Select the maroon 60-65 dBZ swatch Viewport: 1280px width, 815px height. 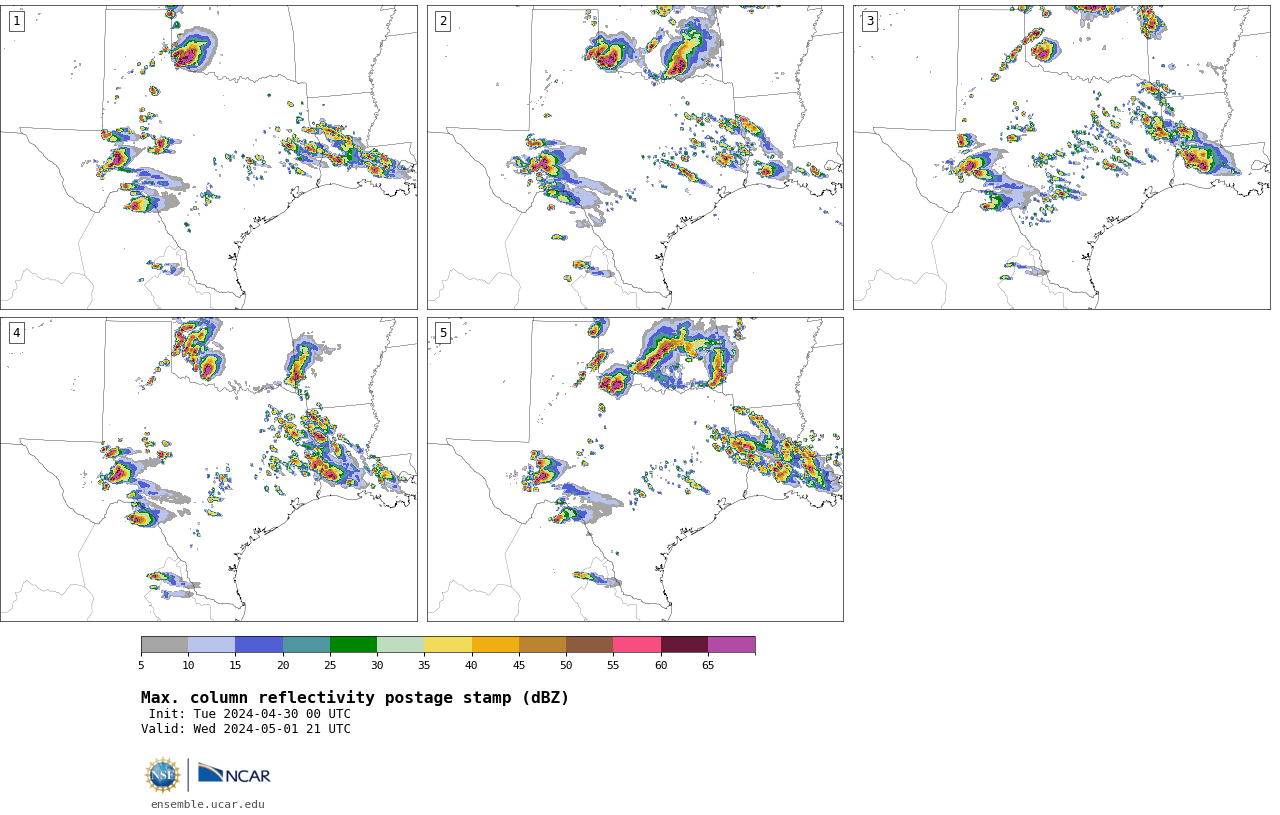pyautogui.click(x=684, y=644)
